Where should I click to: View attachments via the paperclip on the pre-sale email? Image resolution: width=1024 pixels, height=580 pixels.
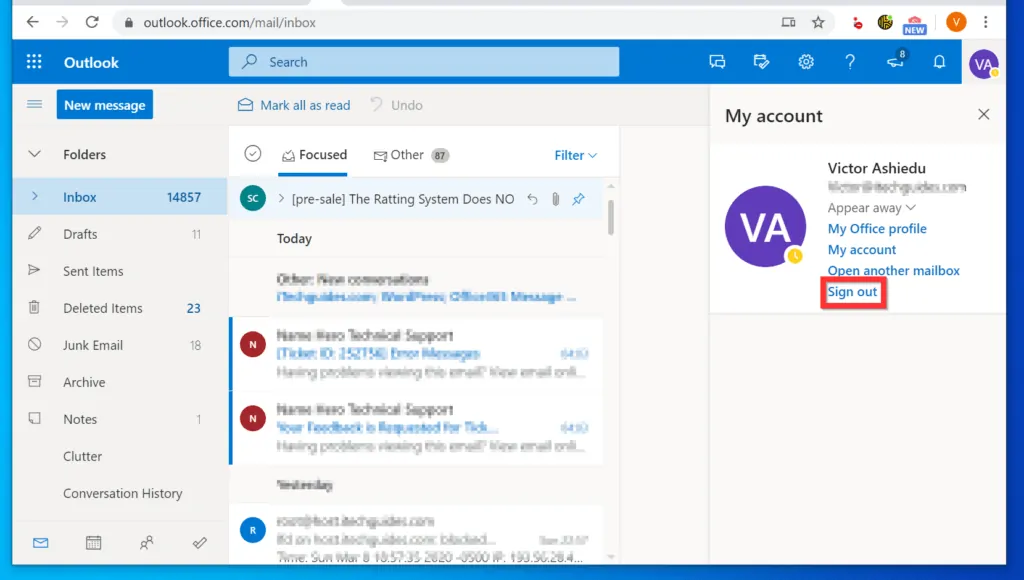click(555, 199)
